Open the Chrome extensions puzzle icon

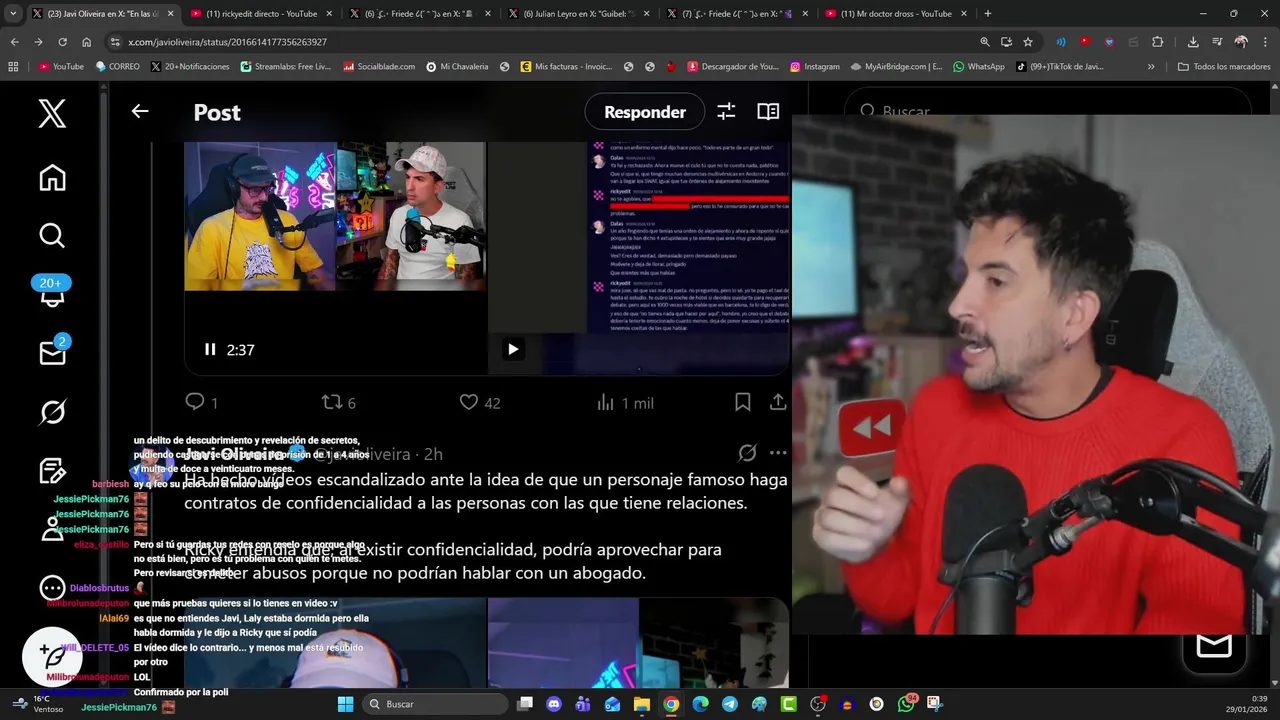tap(1157, 42)
